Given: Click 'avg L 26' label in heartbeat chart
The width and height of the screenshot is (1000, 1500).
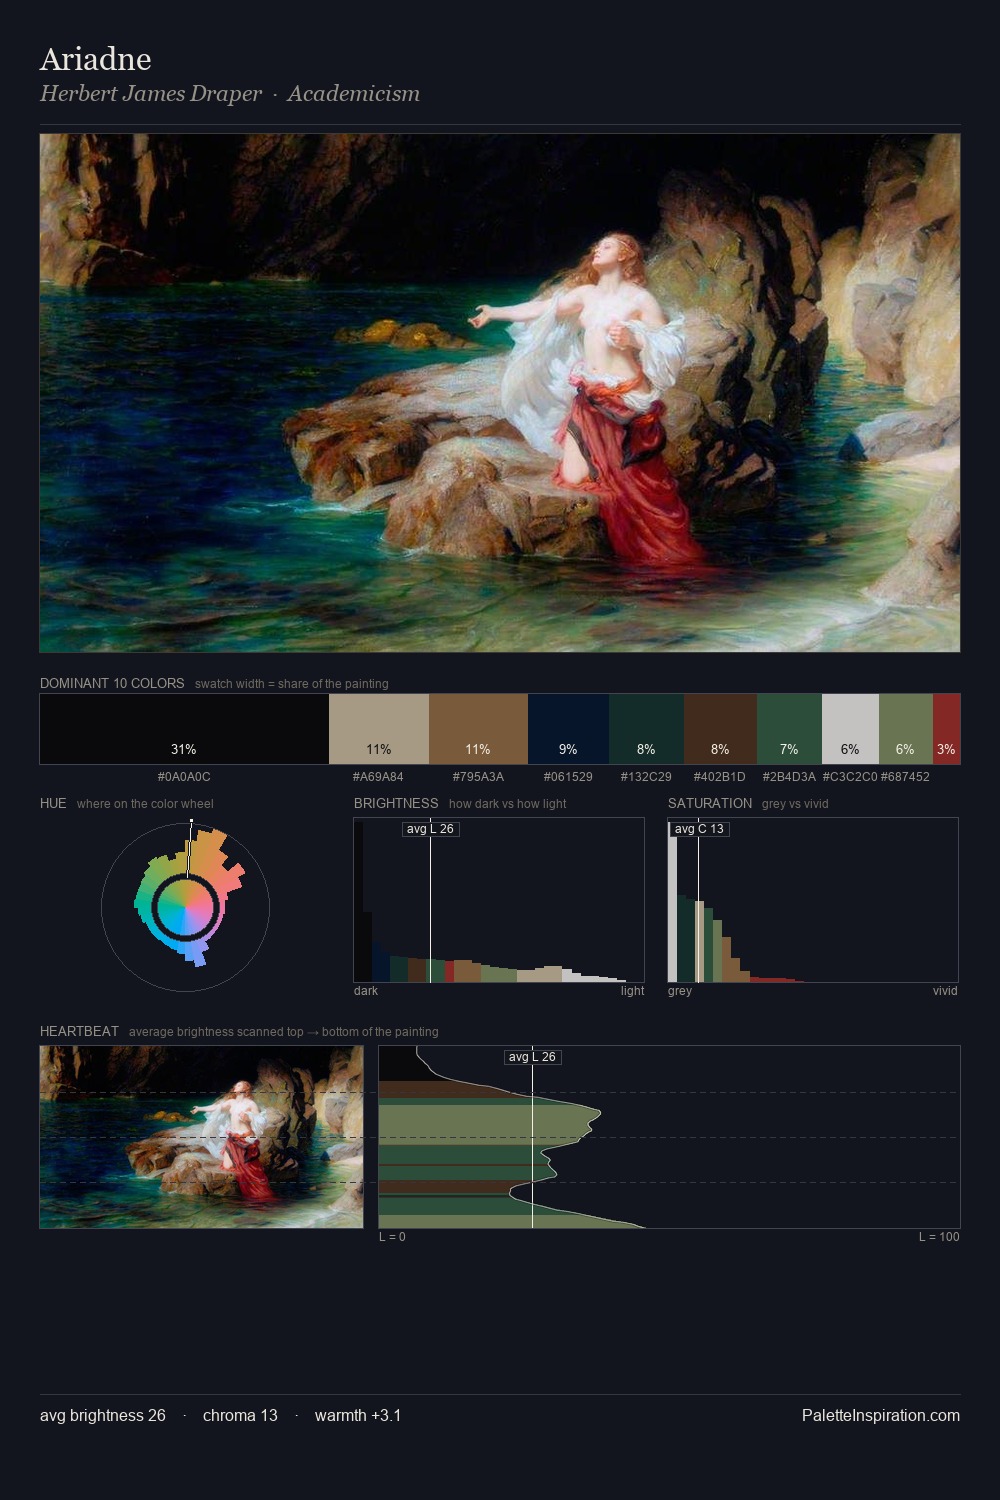Looking at the screenshot, I should coord(532,1057).
